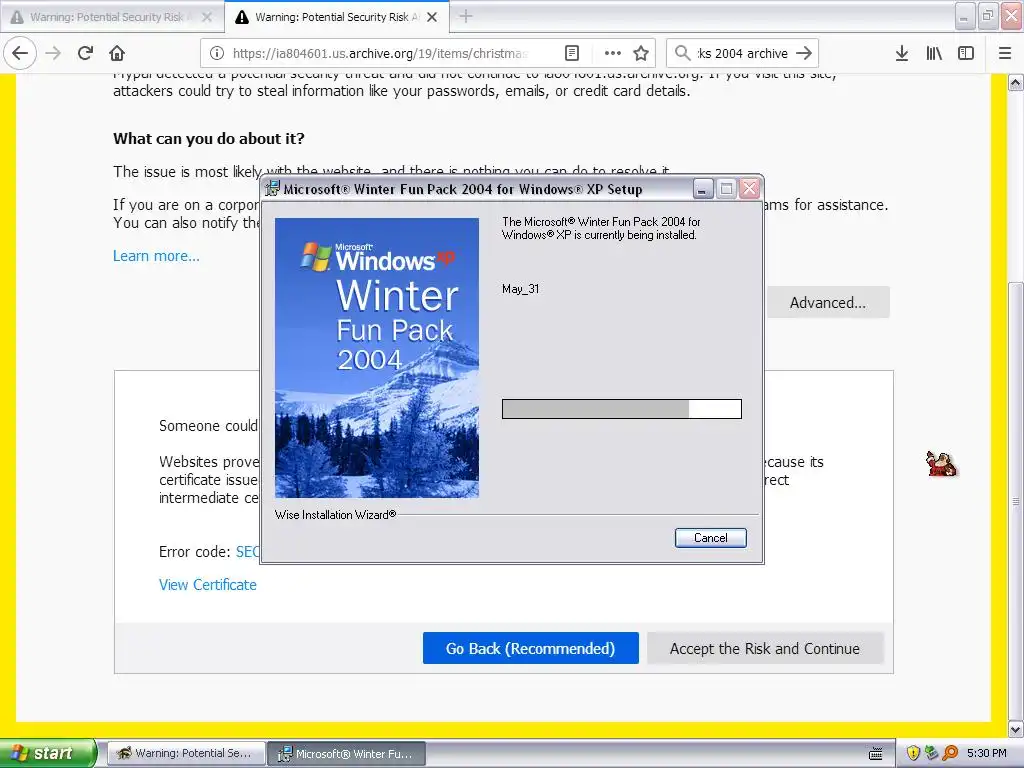1024x768 pixels.
Task: Open page actions three-dot menu
Action: [x=613, y=53]
